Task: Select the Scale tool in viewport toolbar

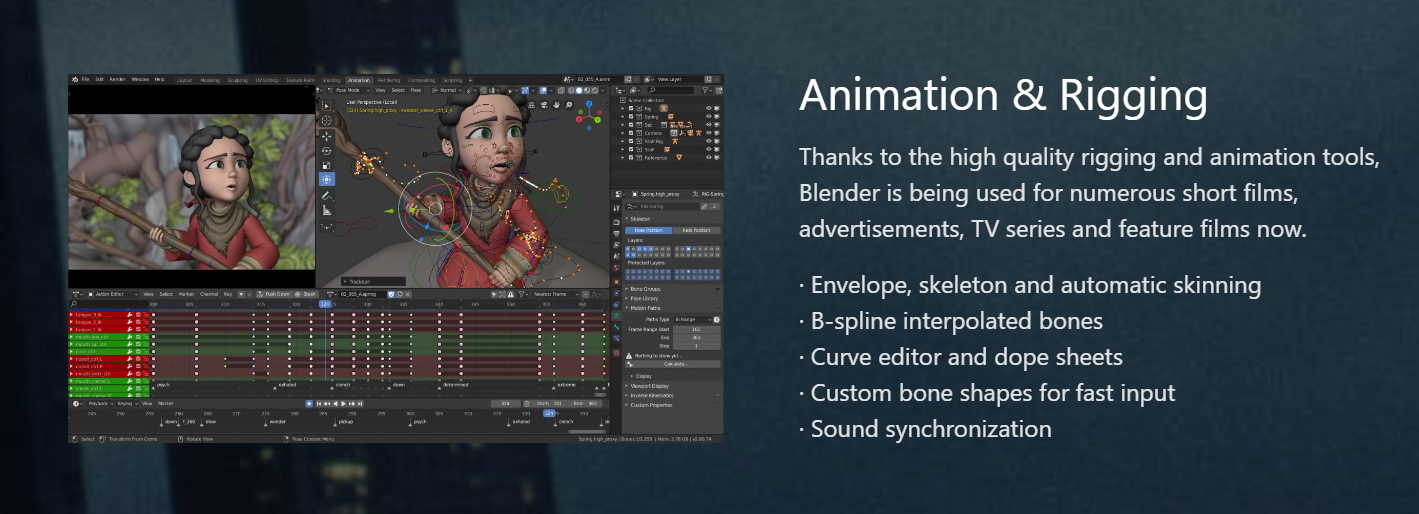Action: [326, 165]
